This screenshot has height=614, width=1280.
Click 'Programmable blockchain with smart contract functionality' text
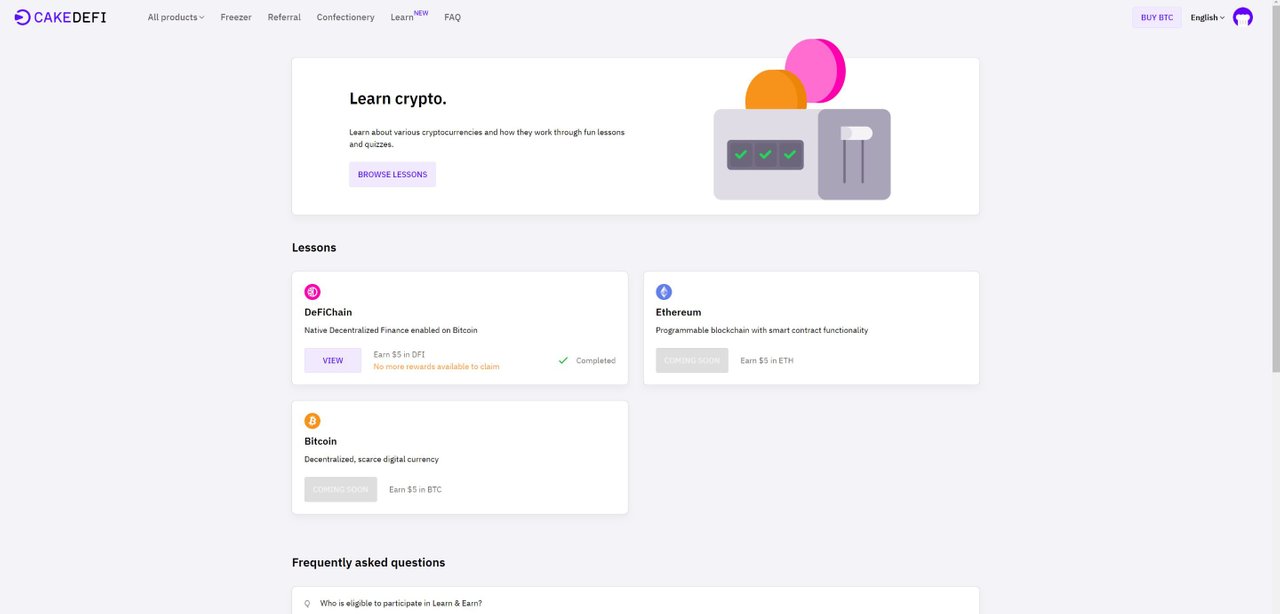point(762,330)
